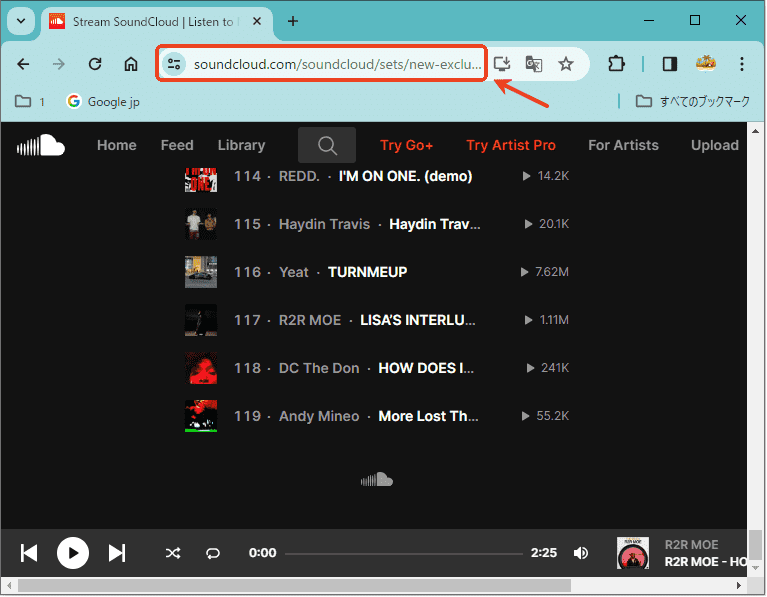
Task: Open Google Translate icon in address bar
Action: click(534, 64)
